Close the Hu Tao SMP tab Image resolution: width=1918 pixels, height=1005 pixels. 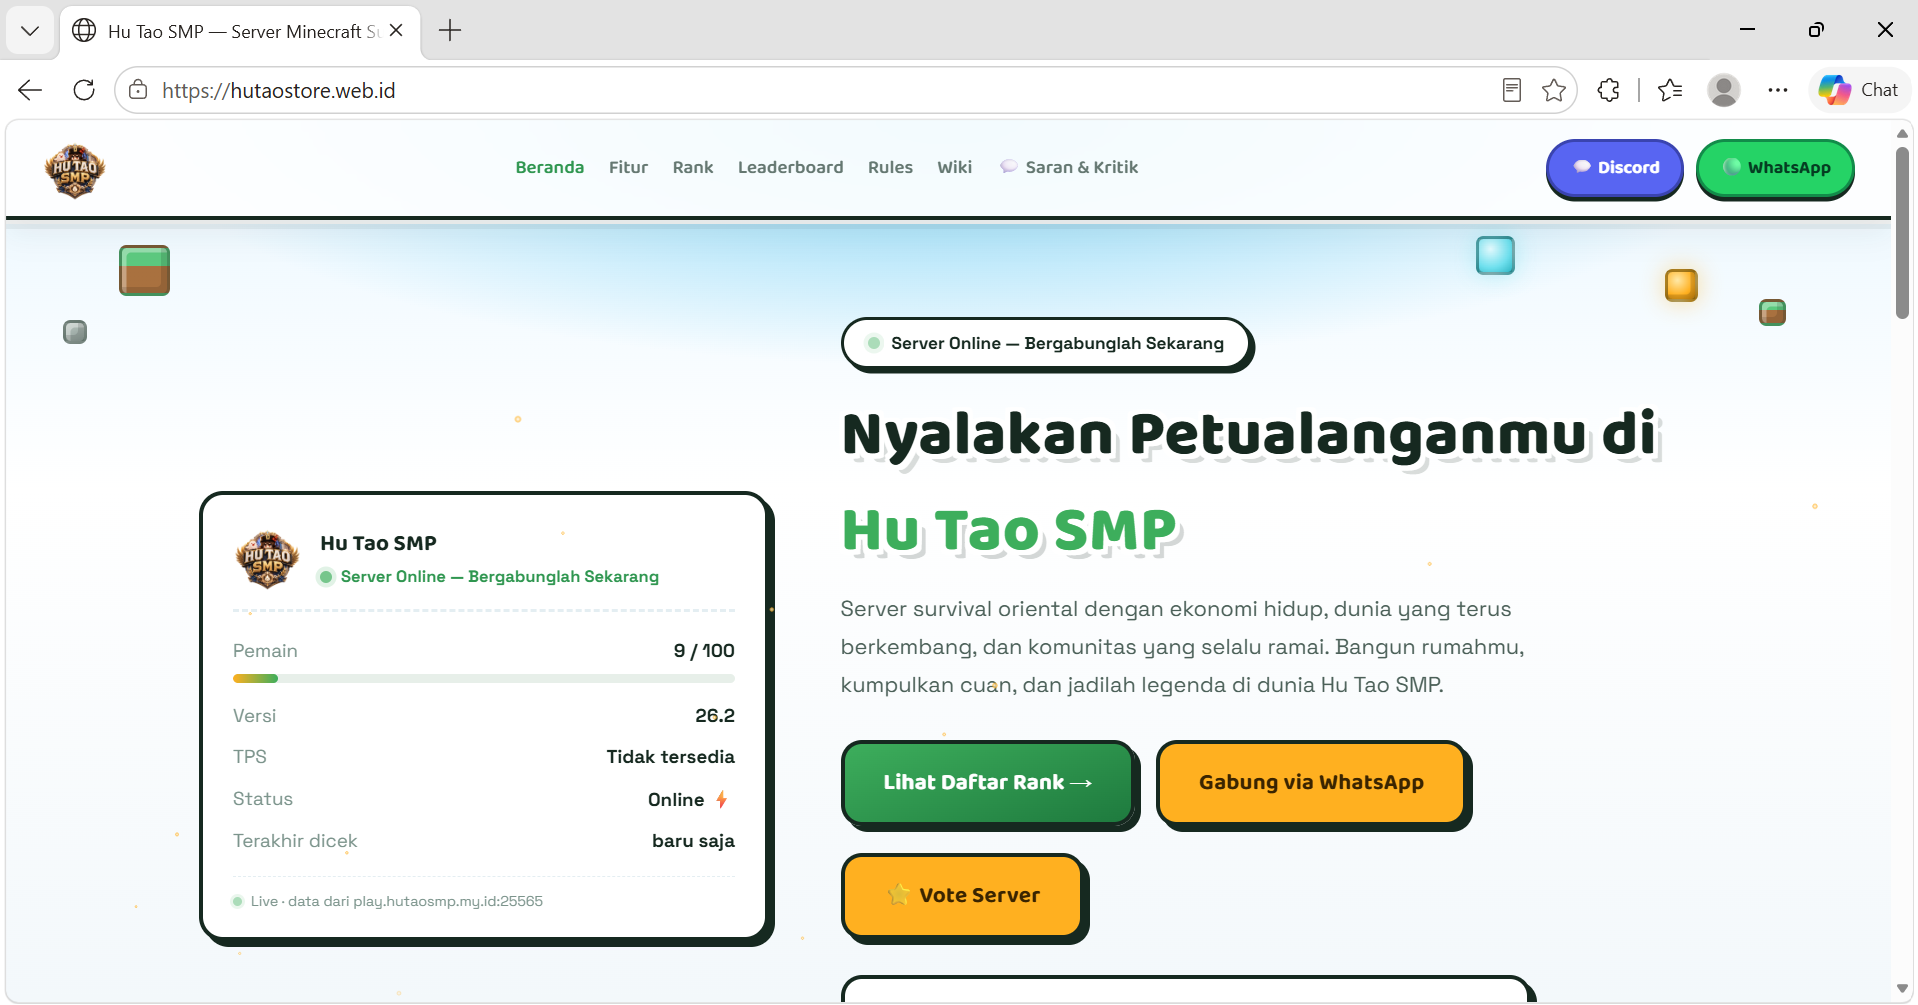(396, 31)
